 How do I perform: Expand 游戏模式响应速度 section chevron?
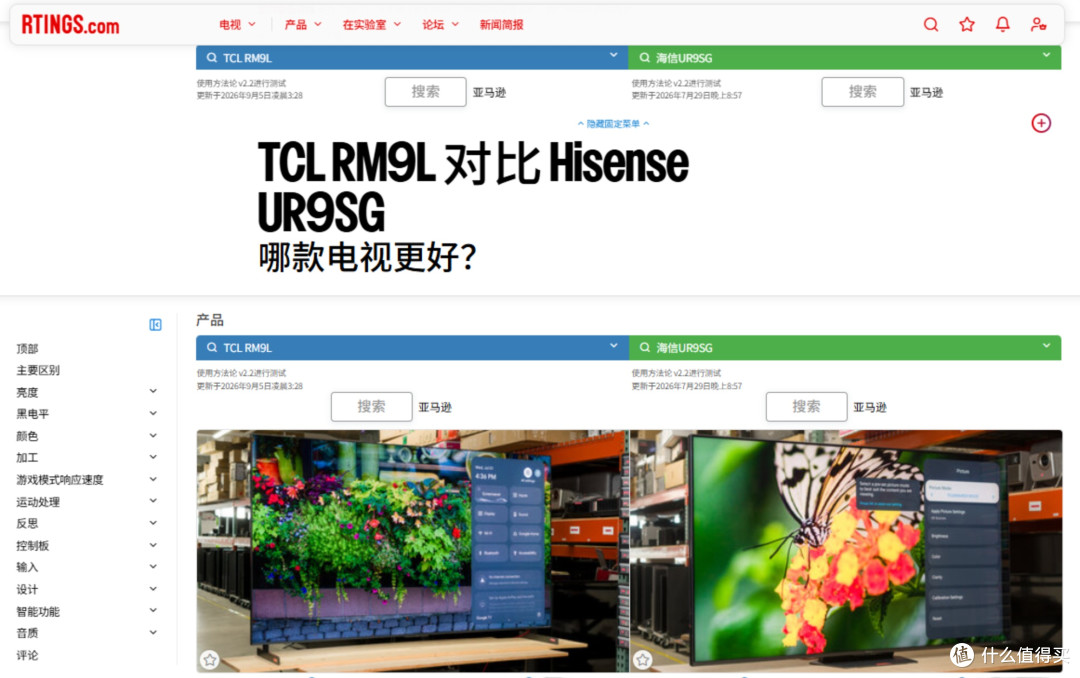(x=153, y=479)
